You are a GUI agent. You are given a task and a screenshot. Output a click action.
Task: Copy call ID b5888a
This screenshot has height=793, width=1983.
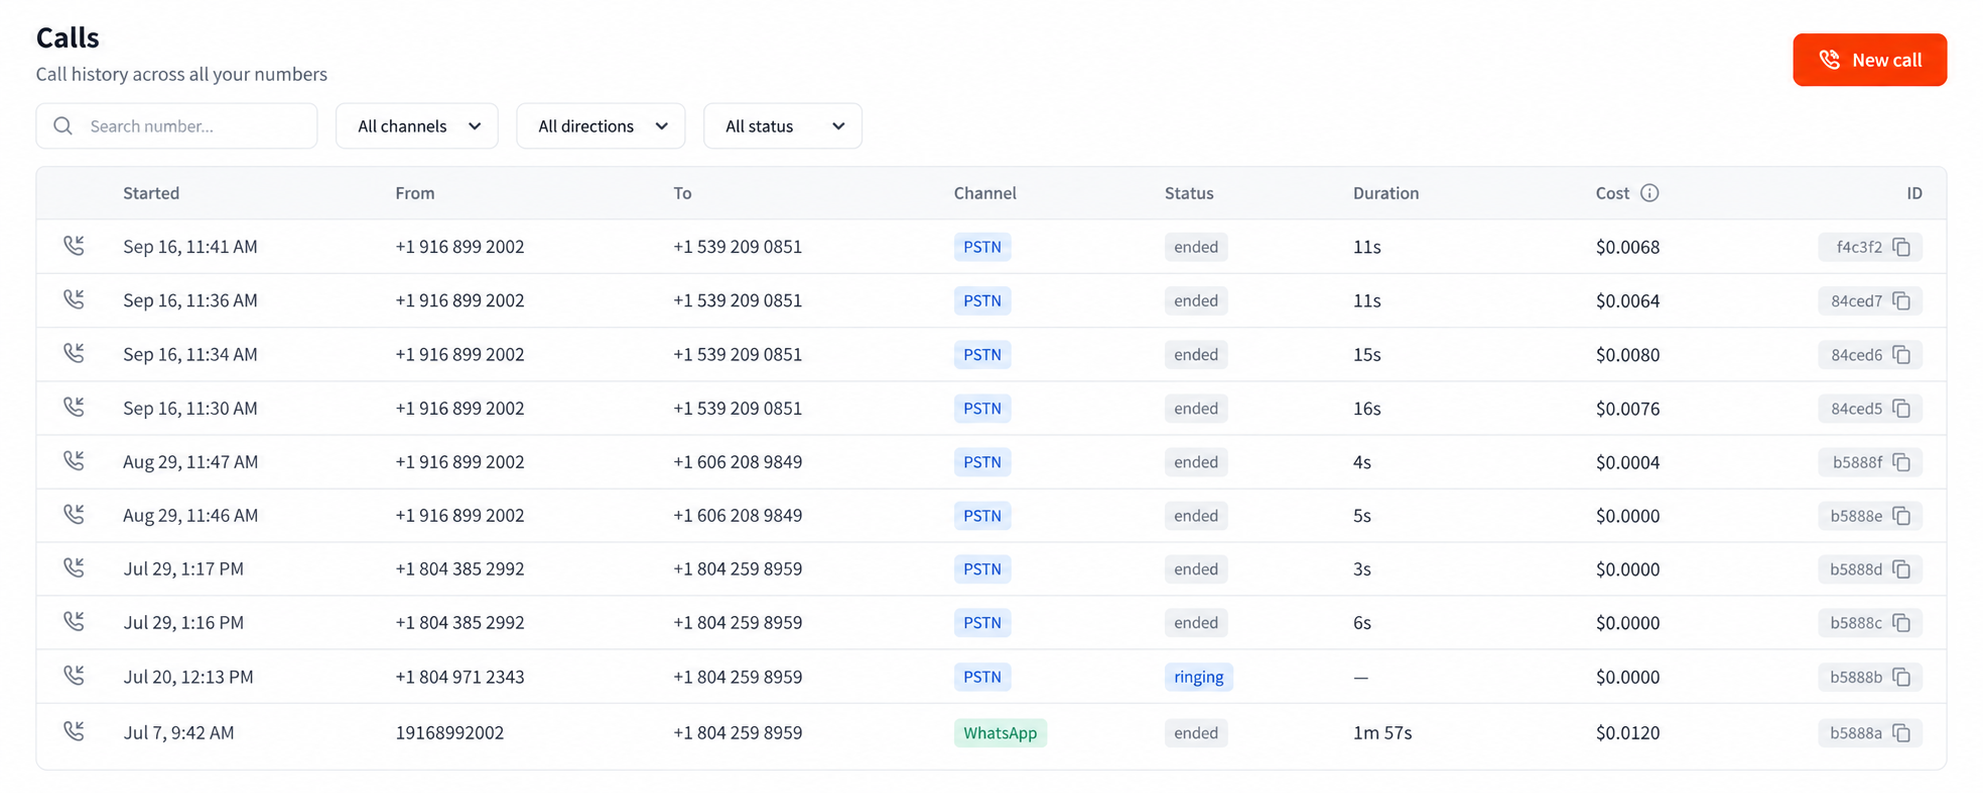point(1901,733)
